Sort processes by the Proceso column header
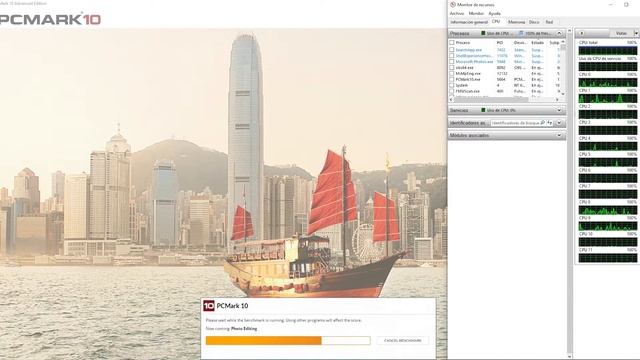Viewport: 640px width, 360px height. point(463,42)
